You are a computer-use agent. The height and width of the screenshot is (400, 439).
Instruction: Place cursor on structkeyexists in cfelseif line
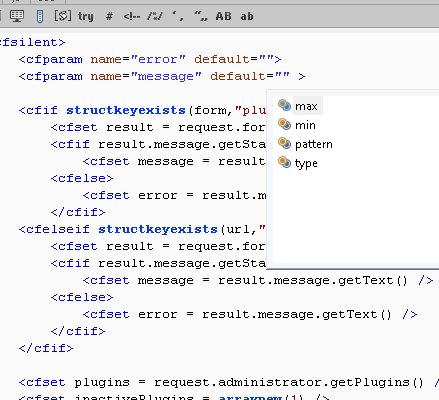coord(158,229)
